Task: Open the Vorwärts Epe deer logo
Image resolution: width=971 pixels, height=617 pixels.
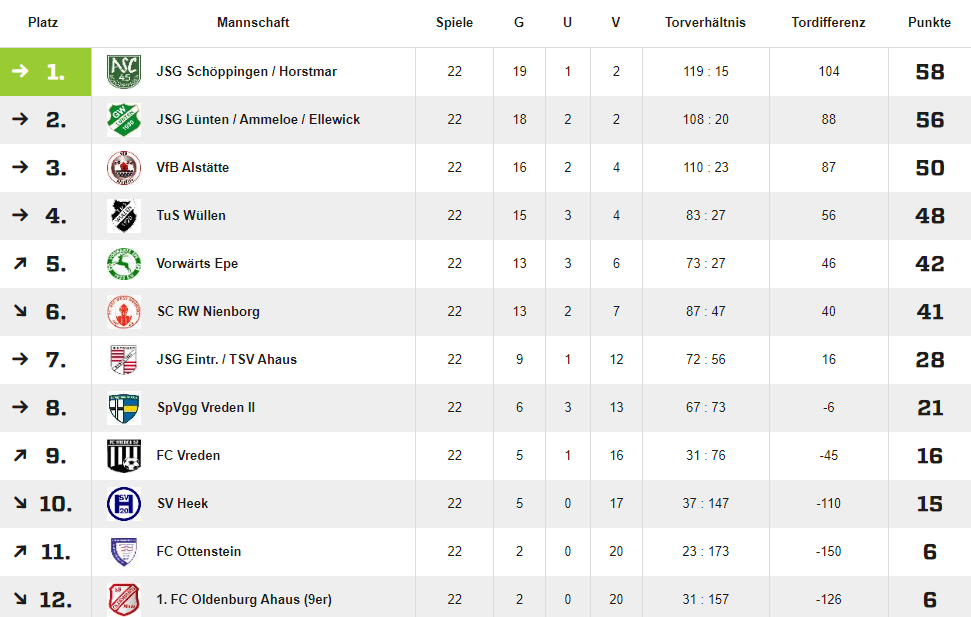Action: tap(124, 264)
